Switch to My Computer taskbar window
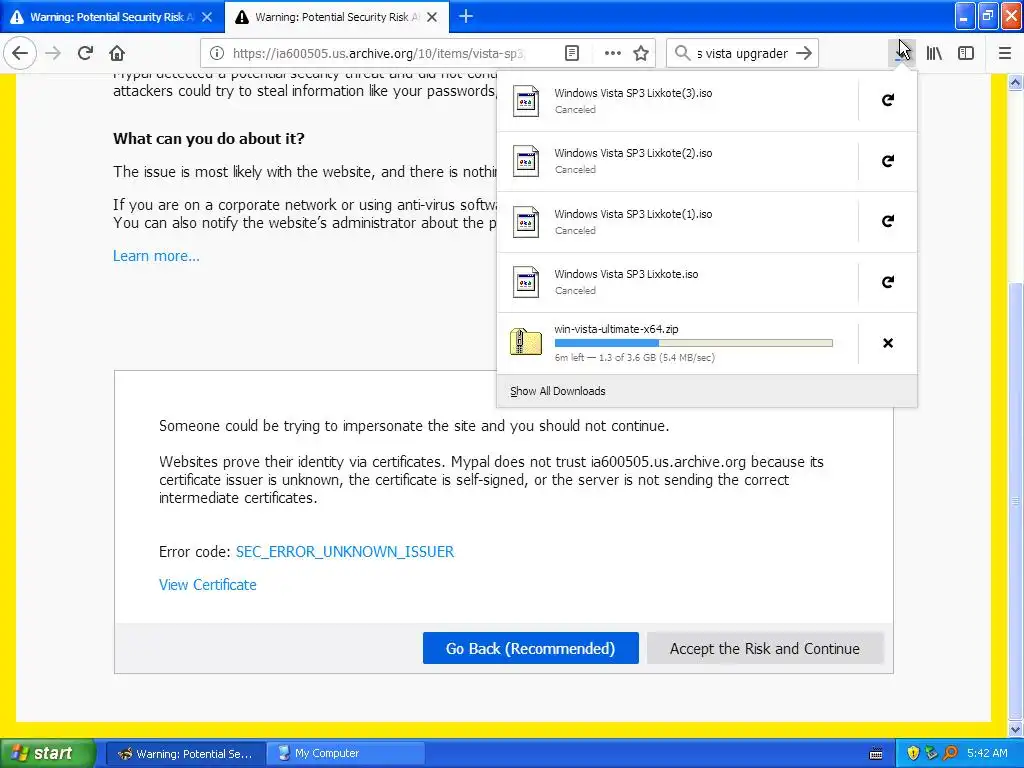 point(345,754)
